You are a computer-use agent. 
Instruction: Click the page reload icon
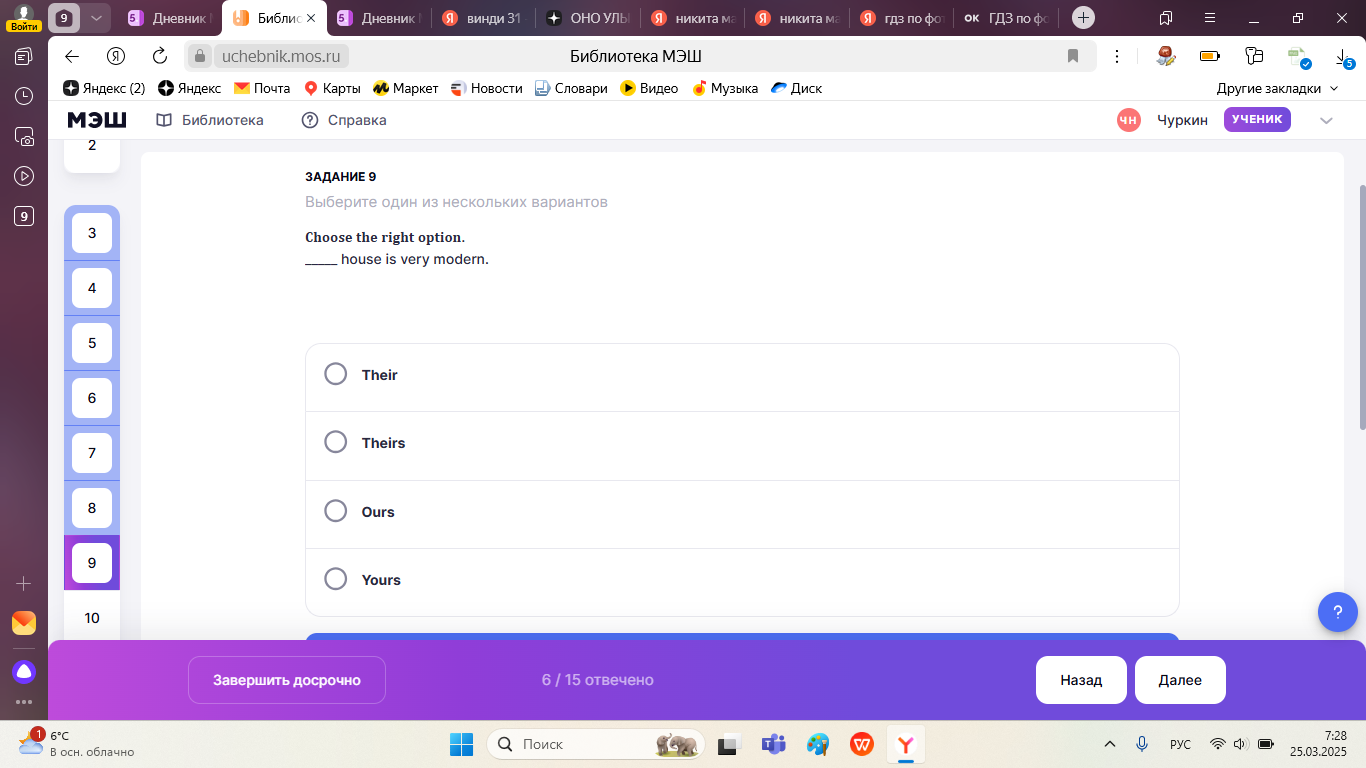point(160,56)
